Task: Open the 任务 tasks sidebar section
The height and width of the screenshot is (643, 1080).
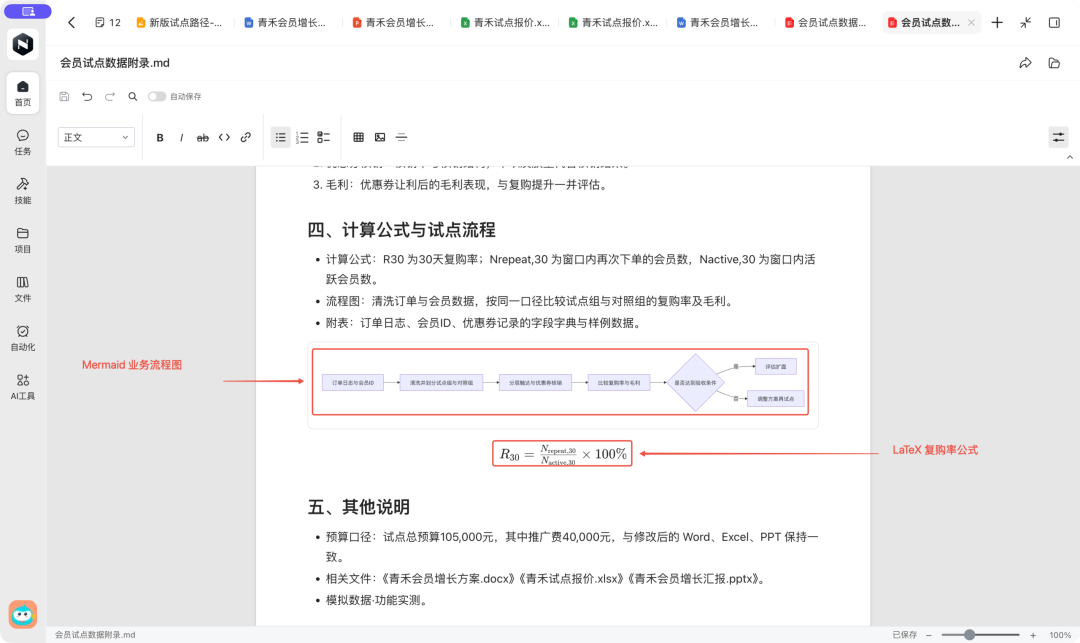Action: pos(23,143)
